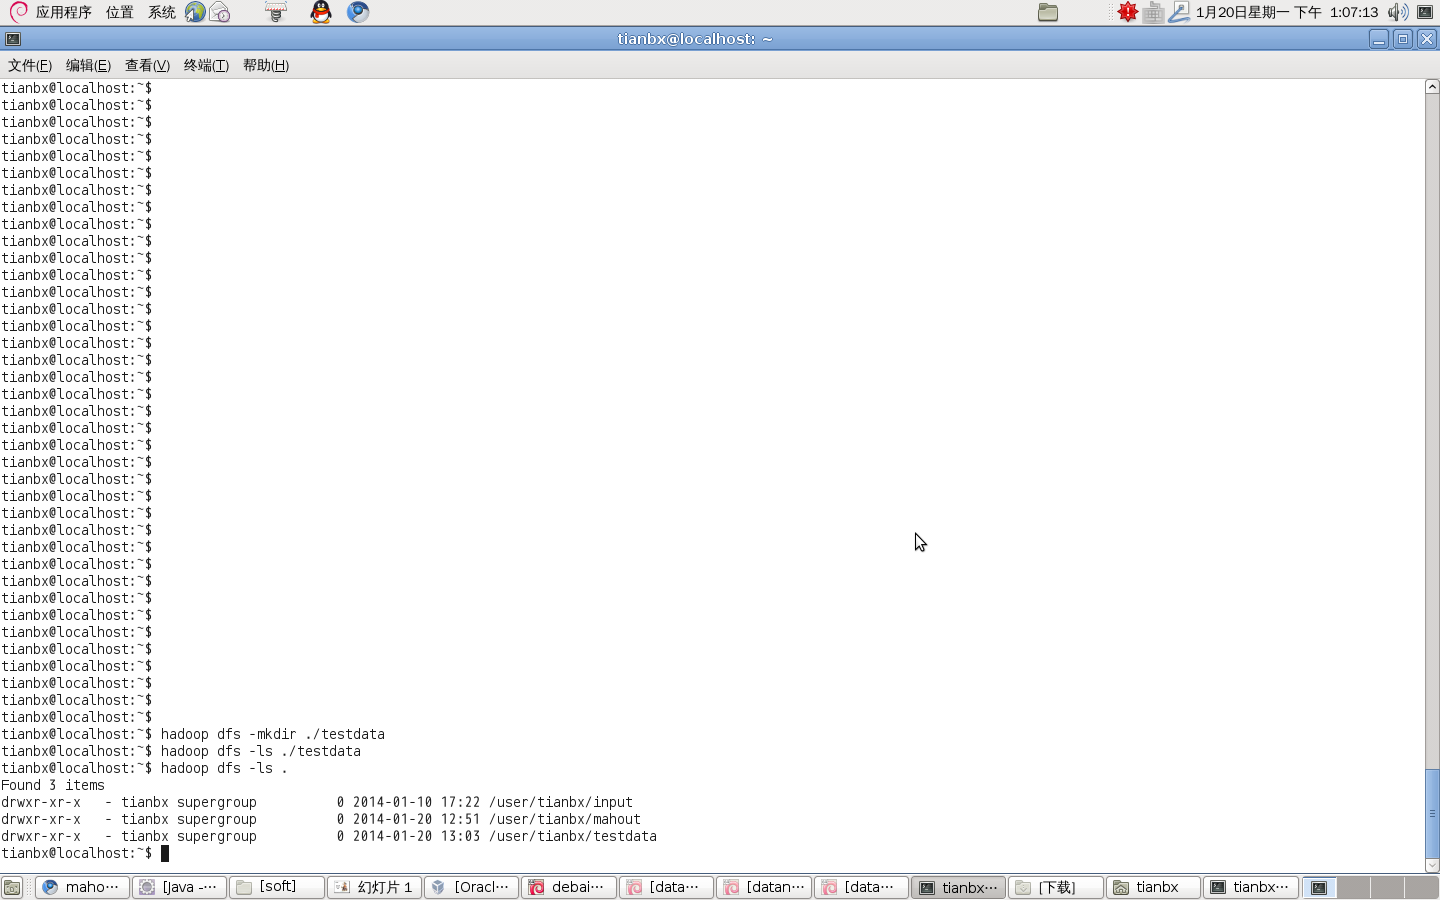1440x900 pixels.
Task: Click the terminal cursor at last prompt
Action: 165,853
